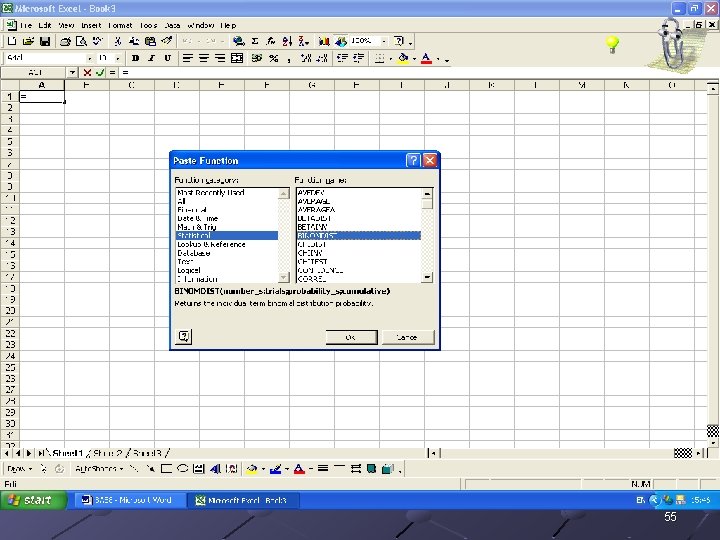Open the Chart Wizard icon
Image resolution: width=720 pixels, height=540 pixels.
(324, 41)
